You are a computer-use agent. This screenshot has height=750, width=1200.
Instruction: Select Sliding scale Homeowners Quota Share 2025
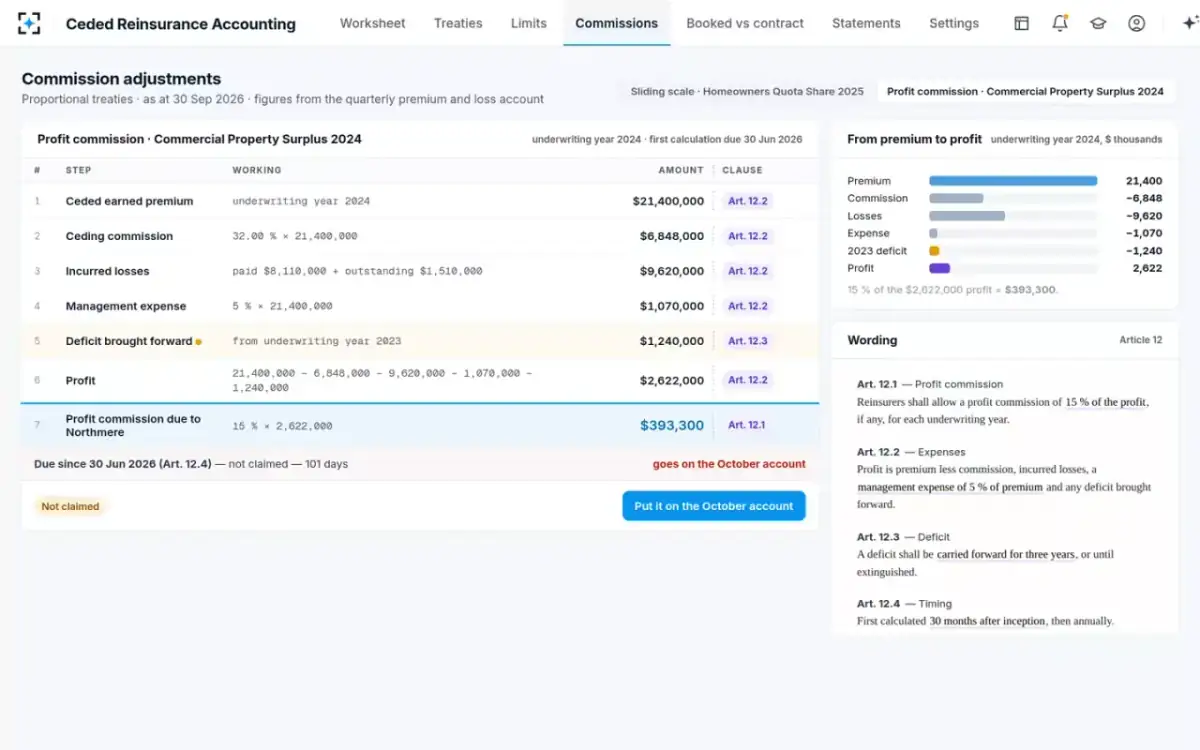(x=747, y=91)
